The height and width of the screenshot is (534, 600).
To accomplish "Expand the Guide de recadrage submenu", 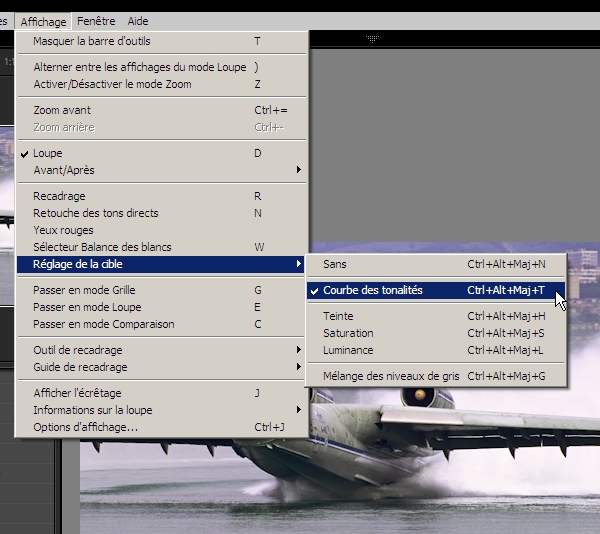I will click(161, 367).
